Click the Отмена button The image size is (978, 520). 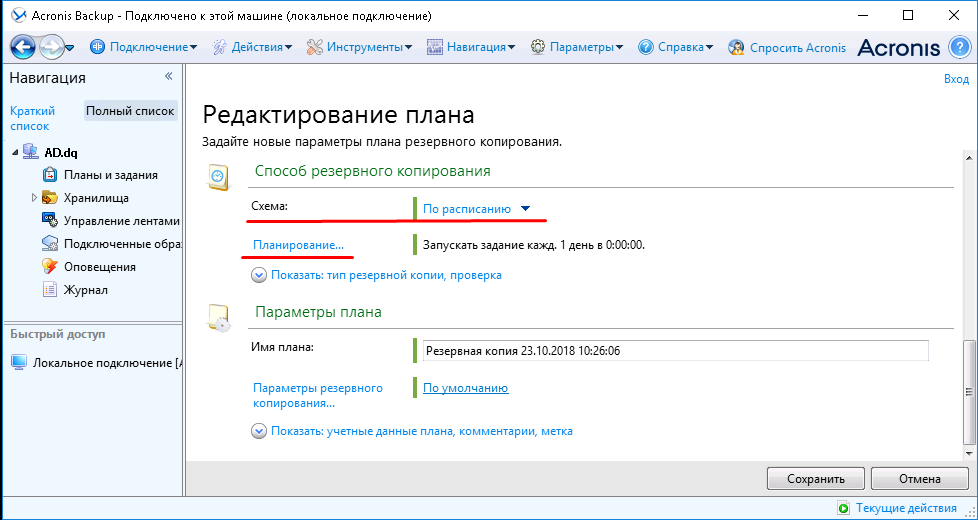[x=919, y=479]
